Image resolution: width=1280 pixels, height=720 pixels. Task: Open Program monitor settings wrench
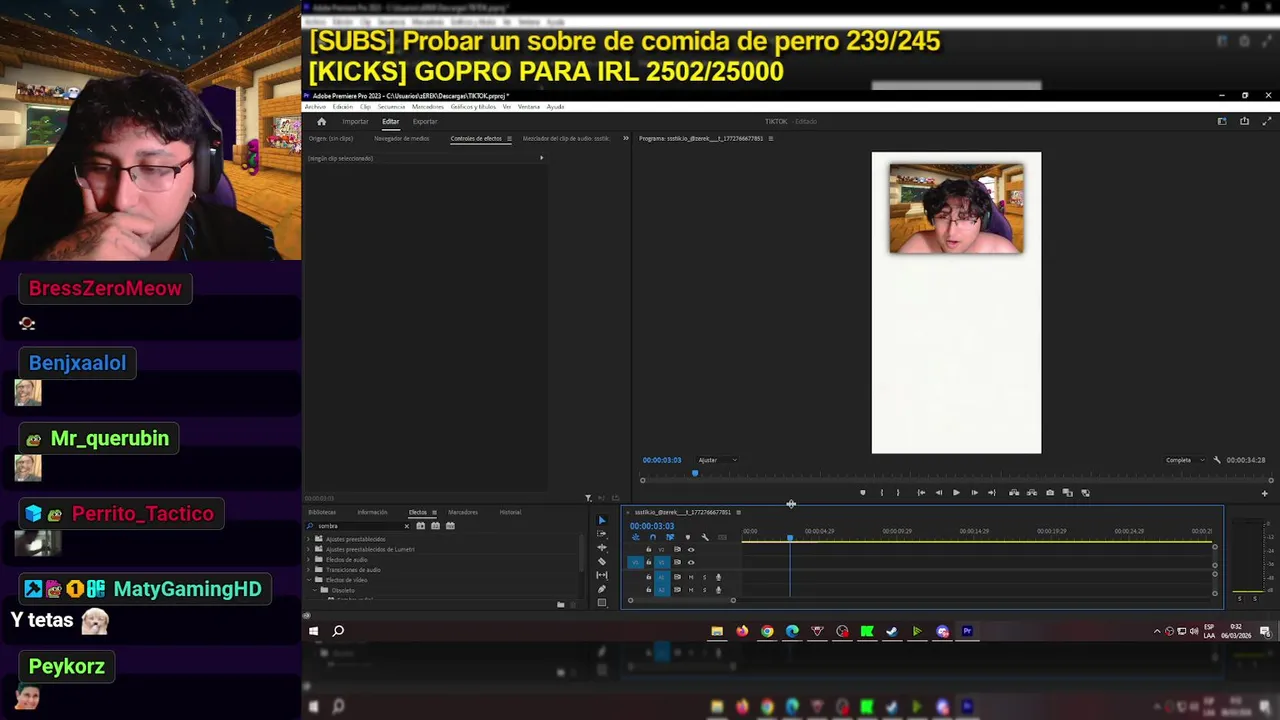pos(1217,460)
